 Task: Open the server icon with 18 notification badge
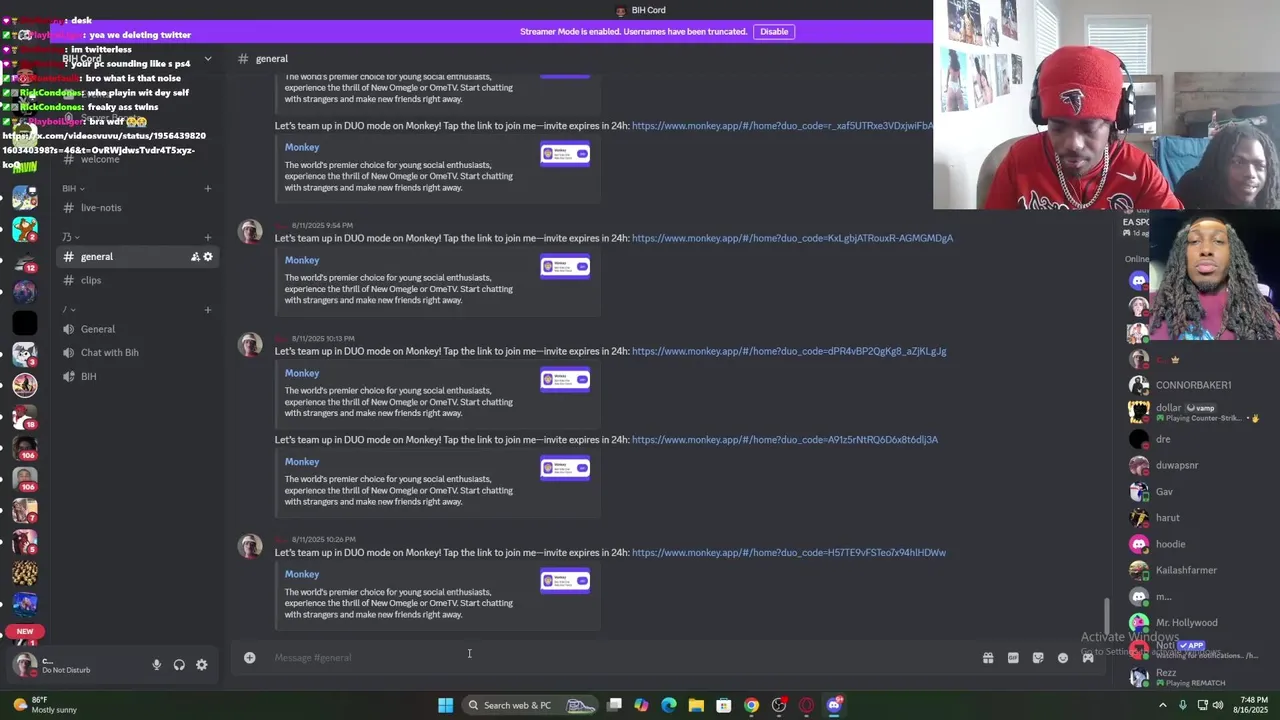[x=25, y=416]
